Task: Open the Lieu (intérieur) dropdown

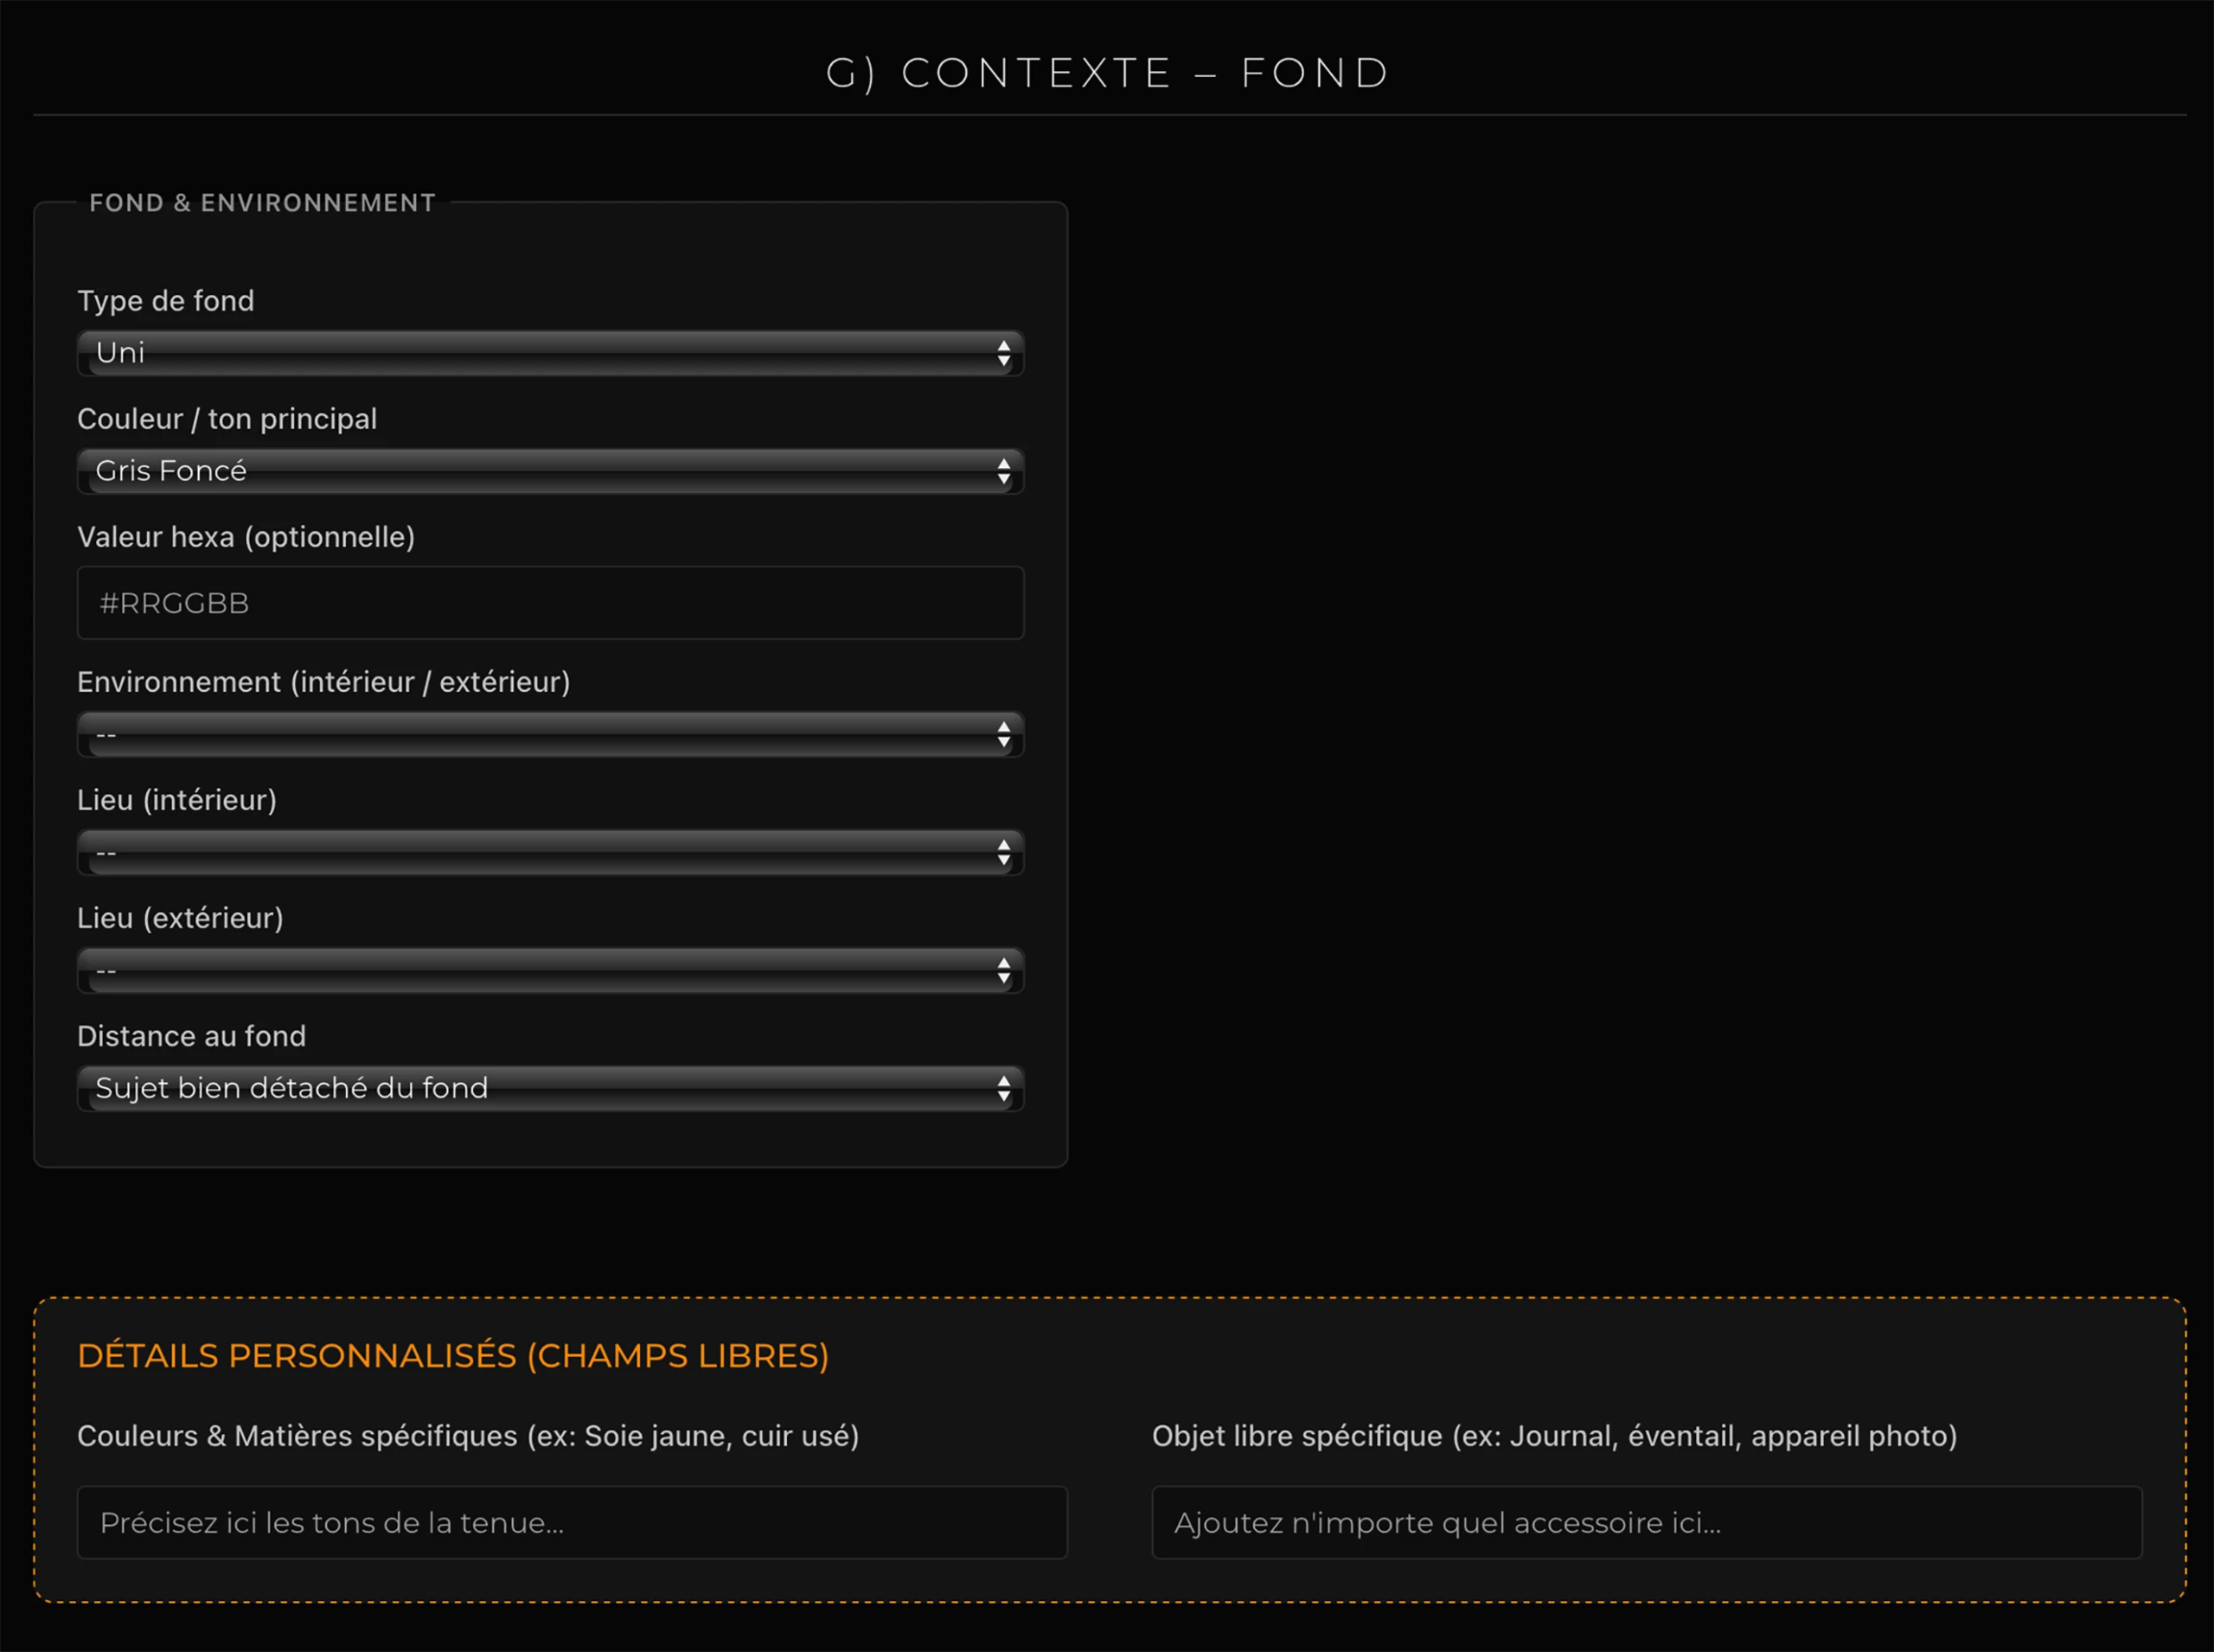Action: (x=550, y=853)
